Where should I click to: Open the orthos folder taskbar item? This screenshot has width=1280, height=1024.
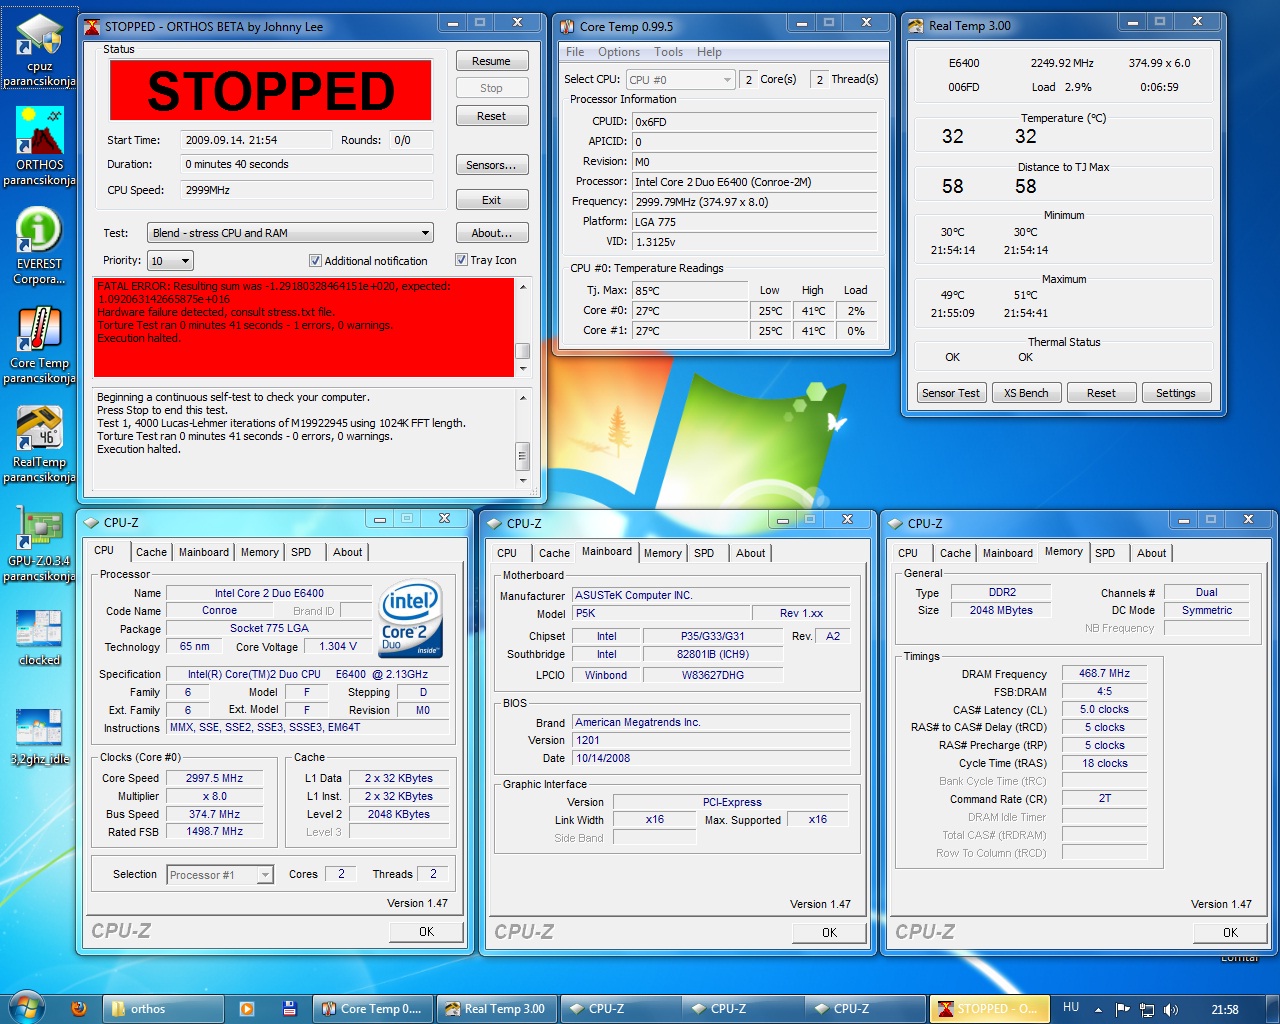pos(162,1009)
